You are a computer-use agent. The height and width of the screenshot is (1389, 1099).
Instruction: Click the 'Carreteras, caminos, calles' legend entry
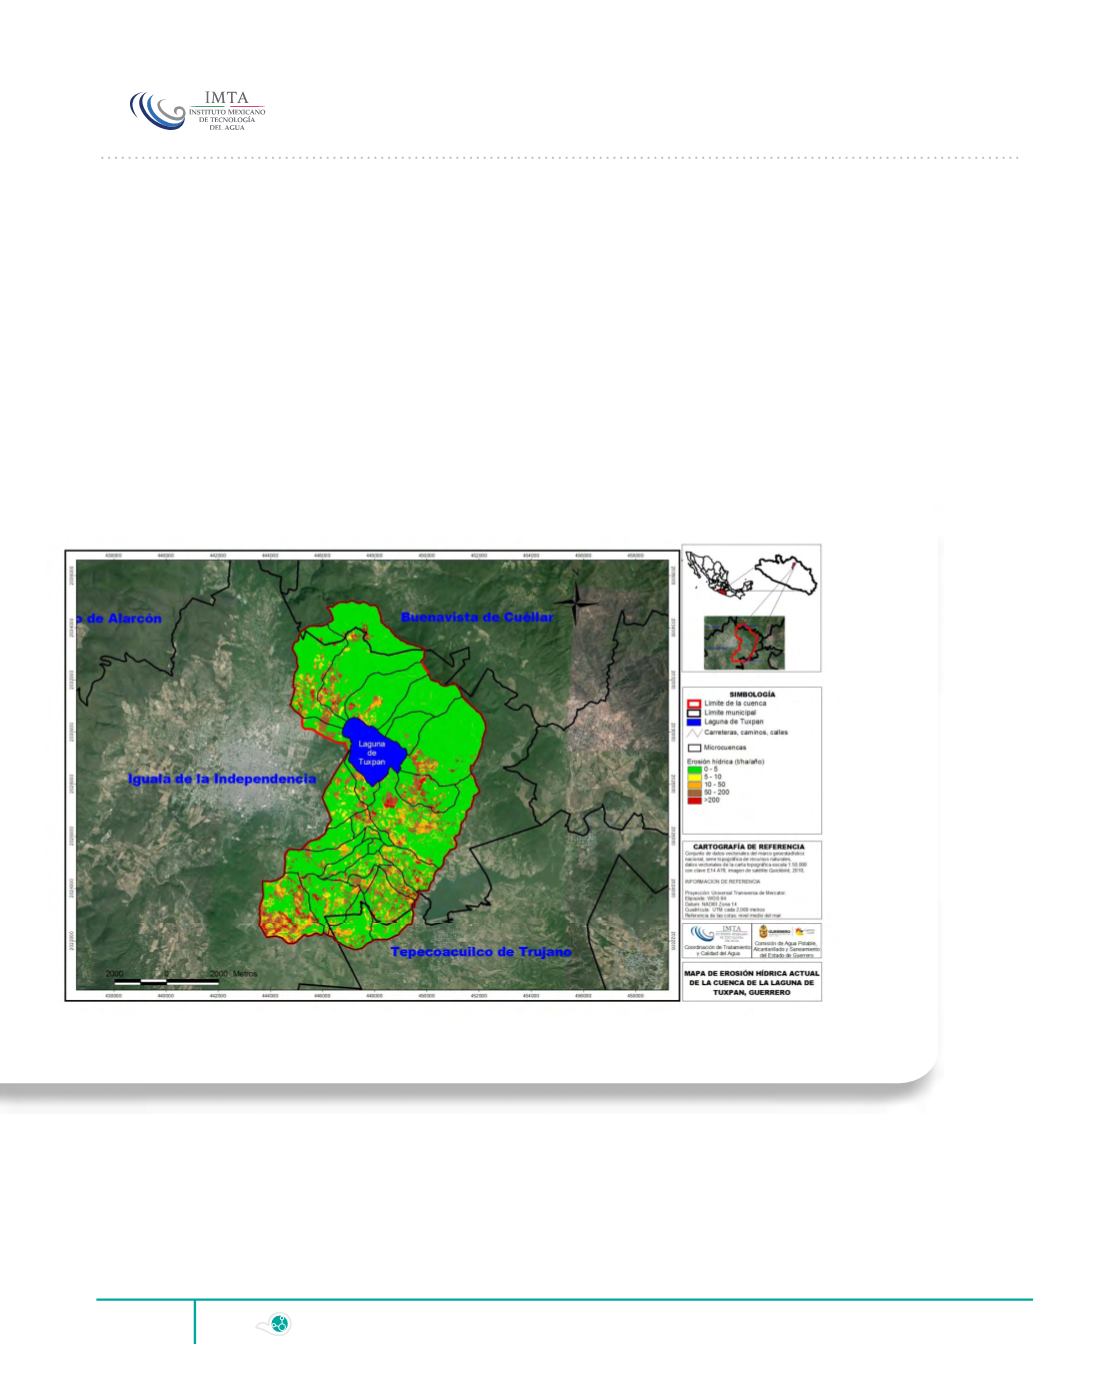point(737,732)
